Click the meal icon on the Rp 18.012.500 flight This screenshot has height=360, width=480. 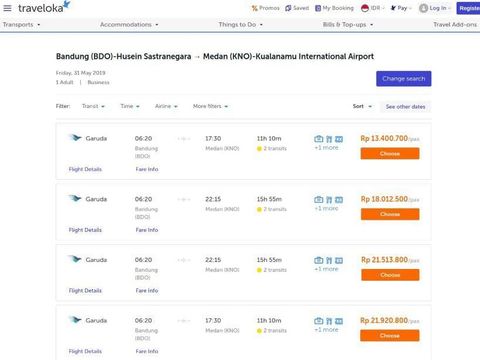click(329, 200)
